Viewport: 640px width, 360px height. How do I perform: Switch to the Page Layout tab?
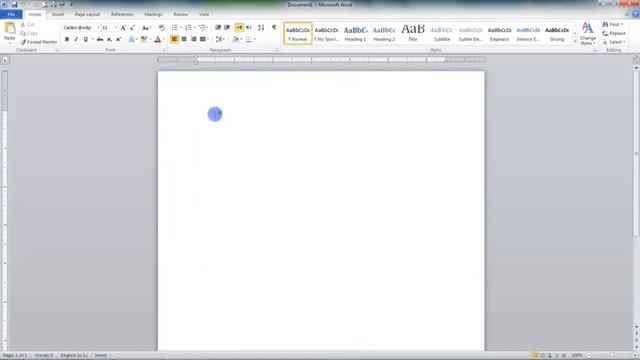point(87,14)
